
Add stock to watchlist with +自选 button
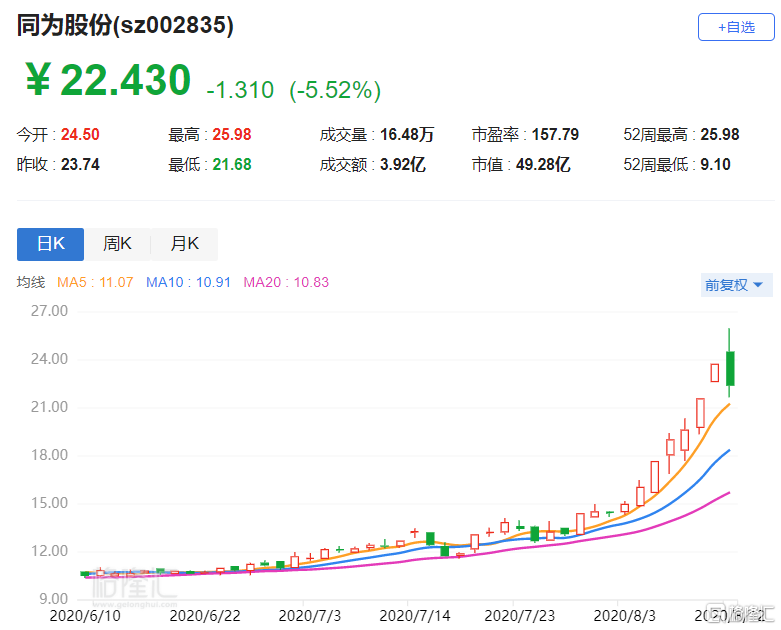pyautogui.click(x=736, y=27)
